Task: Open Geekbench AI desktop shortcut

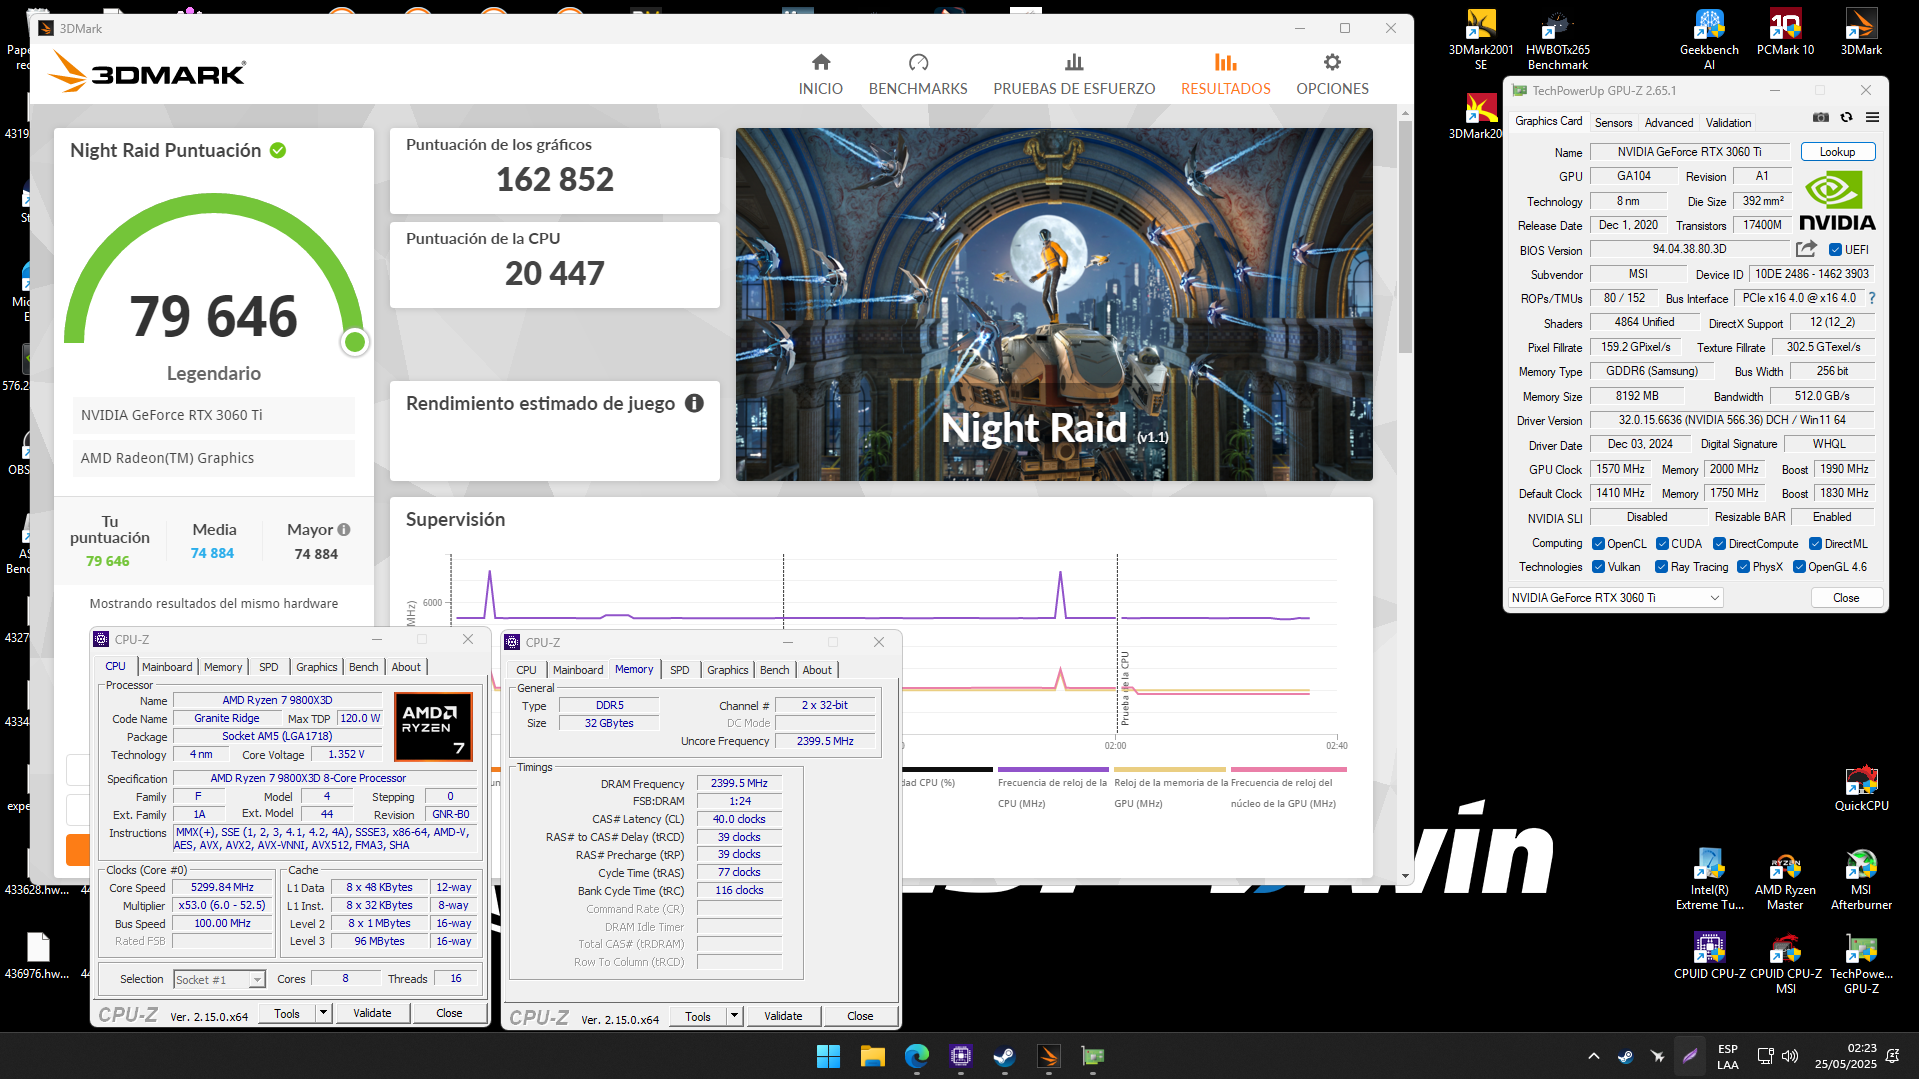Action: pyautogui.click(x=1709, y=40)
